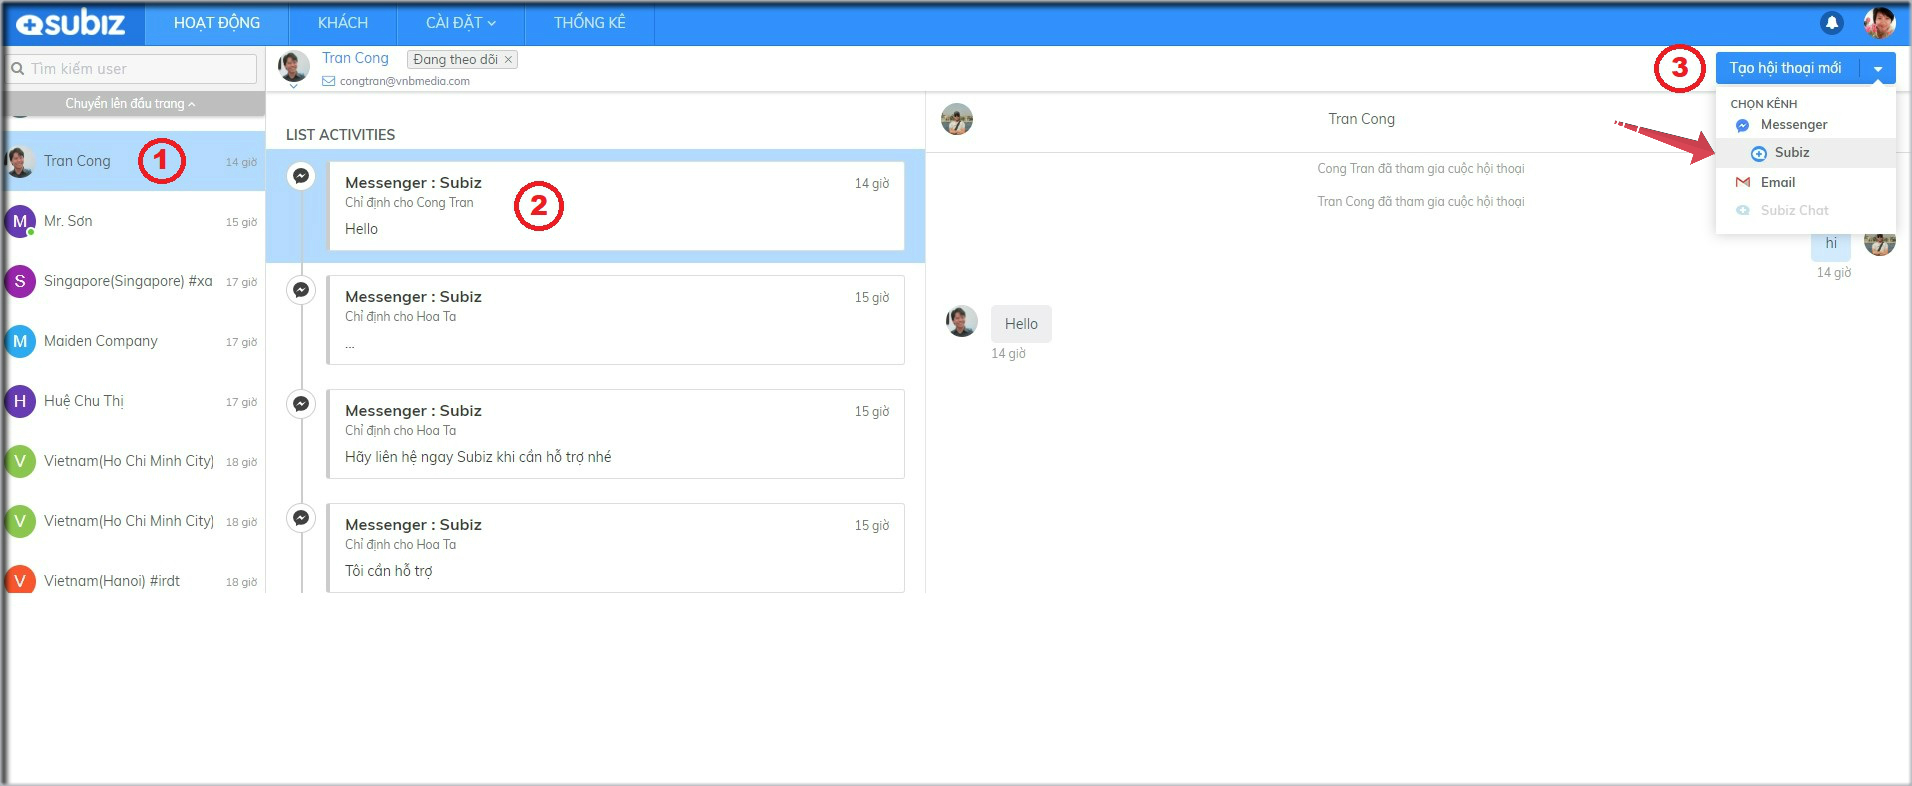Click "Chuyển lên đầu trang" button
This screenshot has width=1912, height=786.
[x=132, y=103]
